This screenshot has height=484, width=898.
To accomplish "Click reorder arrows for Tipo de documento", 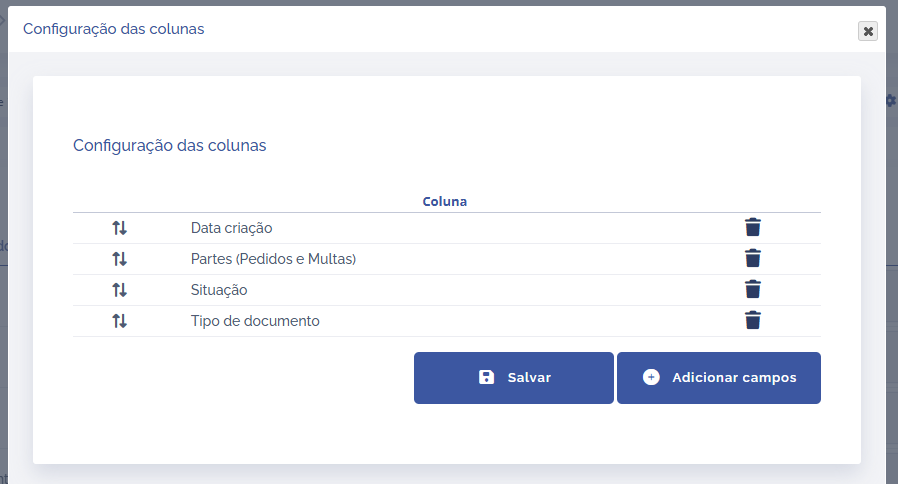I will (119, 321).
